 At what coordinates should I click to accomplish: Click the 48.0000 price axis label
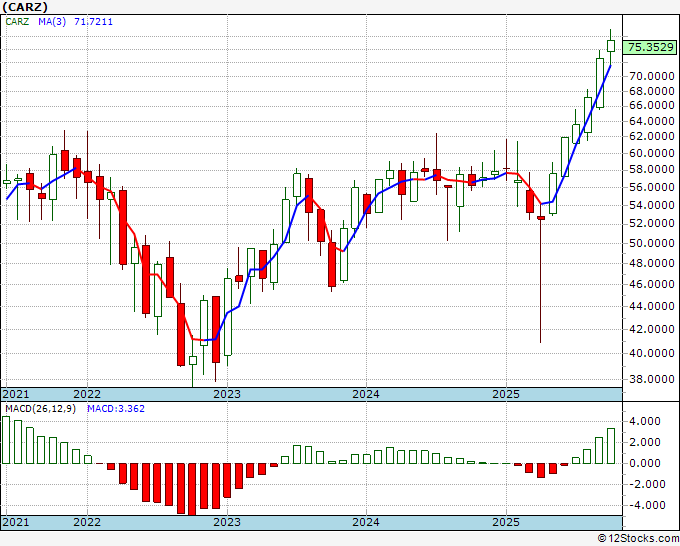click(651, 263)
